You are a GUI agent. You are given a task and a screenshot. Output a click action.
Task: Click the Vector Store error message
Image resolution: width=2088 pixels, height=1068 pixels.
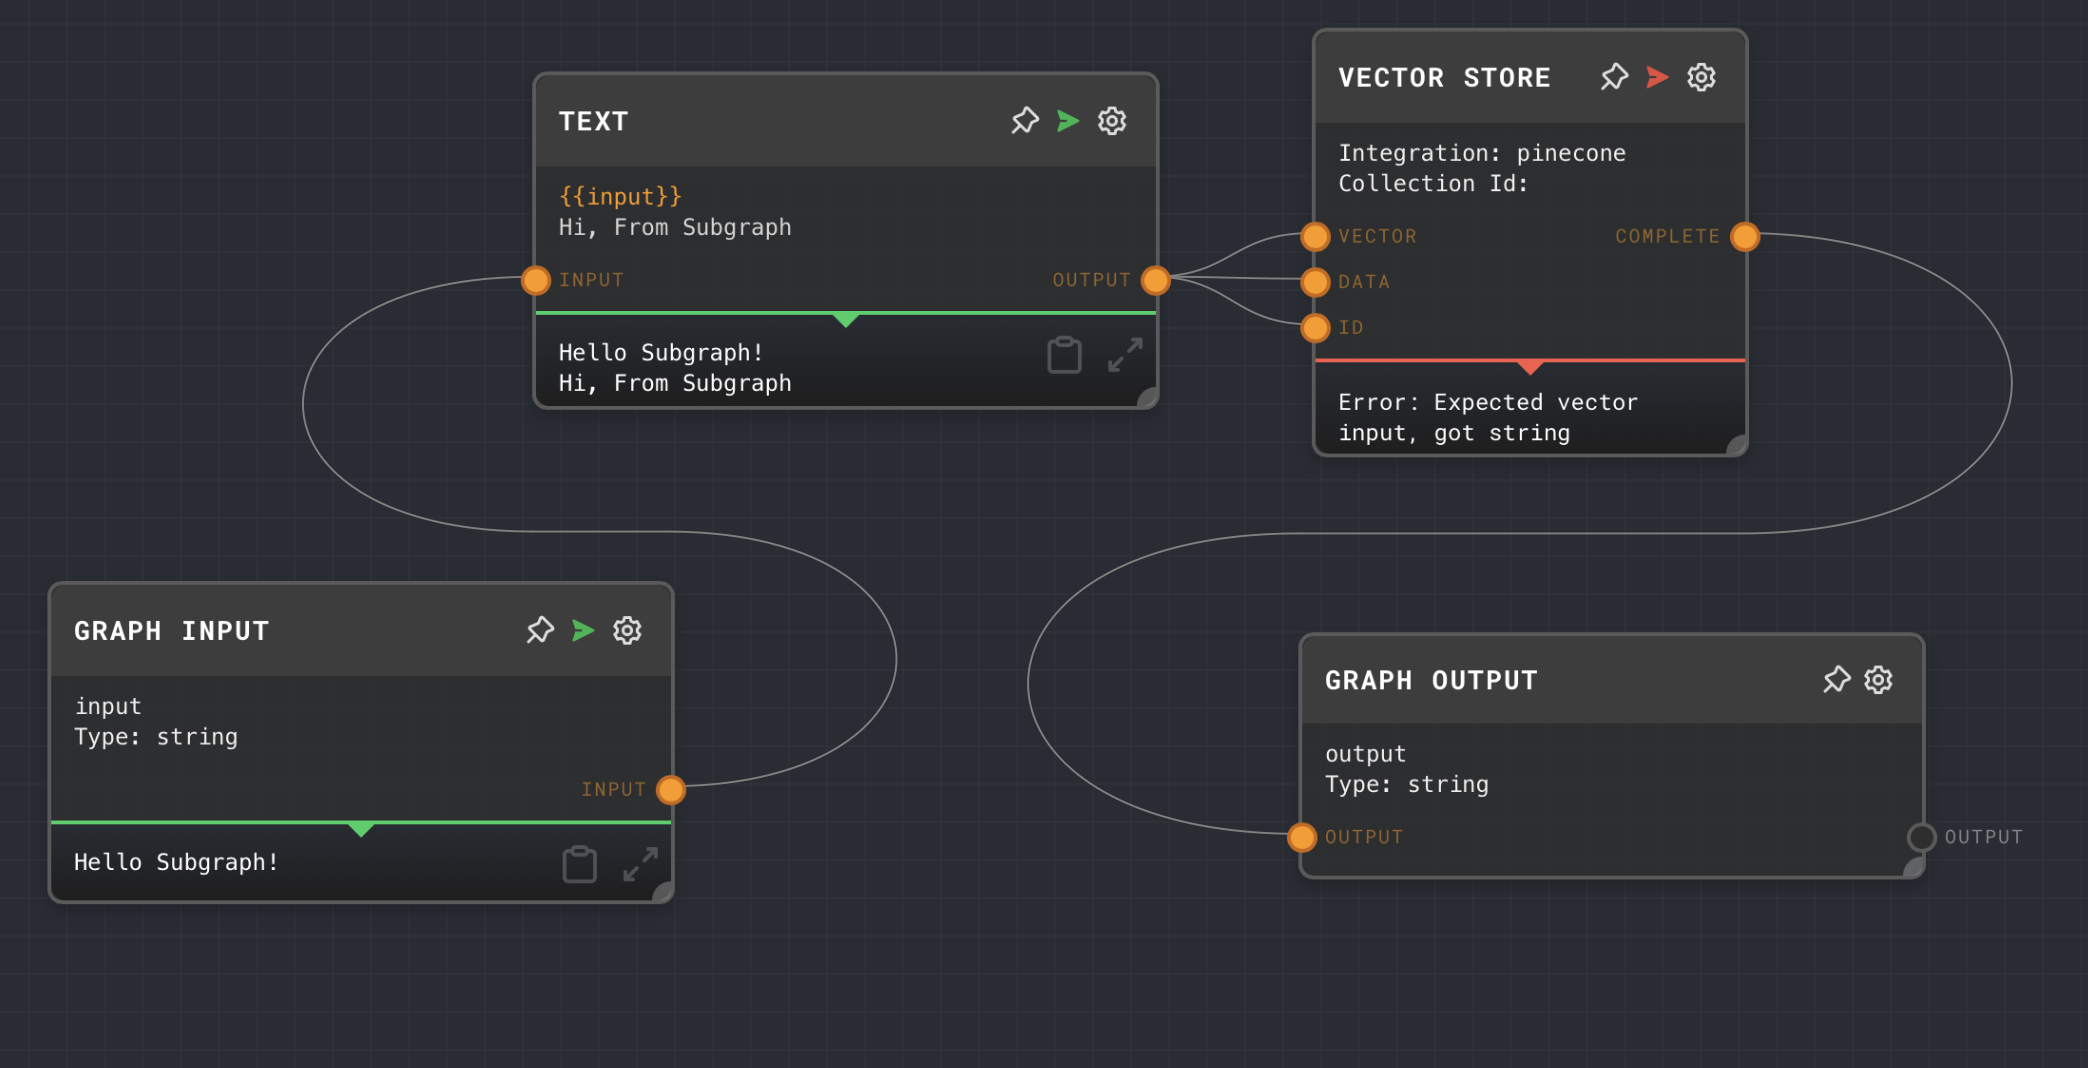(x=1488, y=417)
